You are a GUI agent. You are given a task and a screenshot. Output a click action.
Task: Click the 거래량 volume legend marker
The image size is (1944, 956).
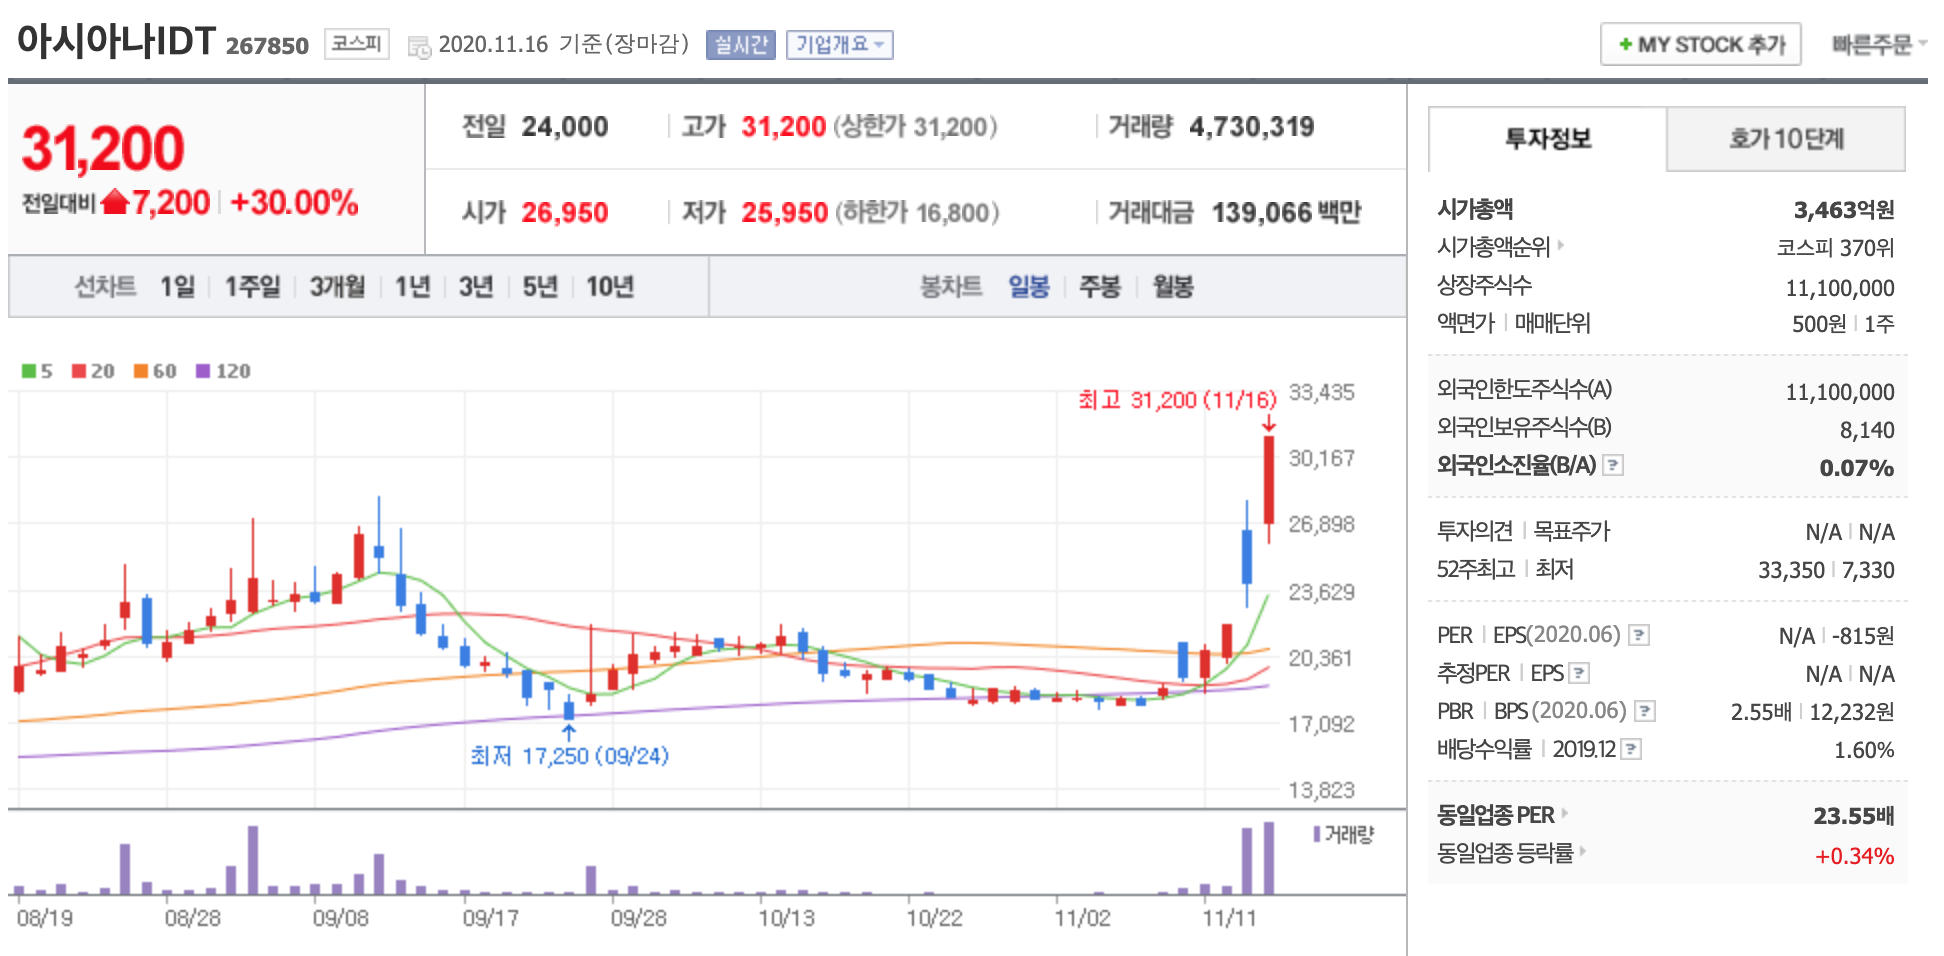tap(1344, 834)
